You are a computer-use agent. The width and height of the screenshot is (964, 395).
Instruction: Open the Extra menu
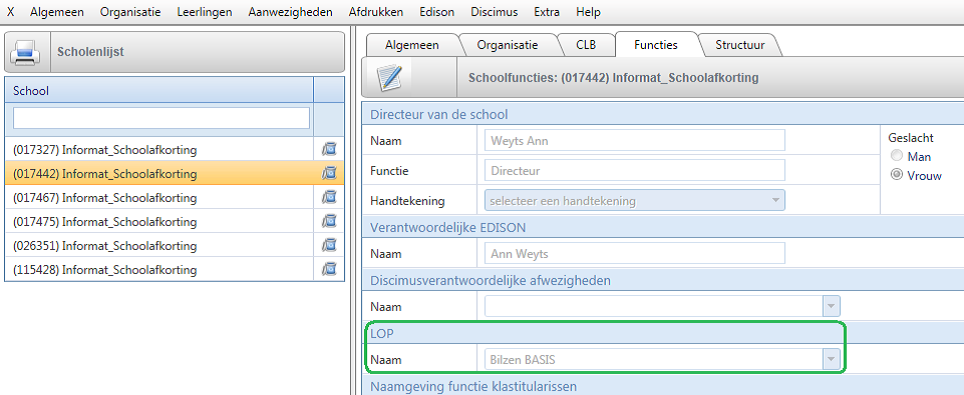(x=547, y=12)
